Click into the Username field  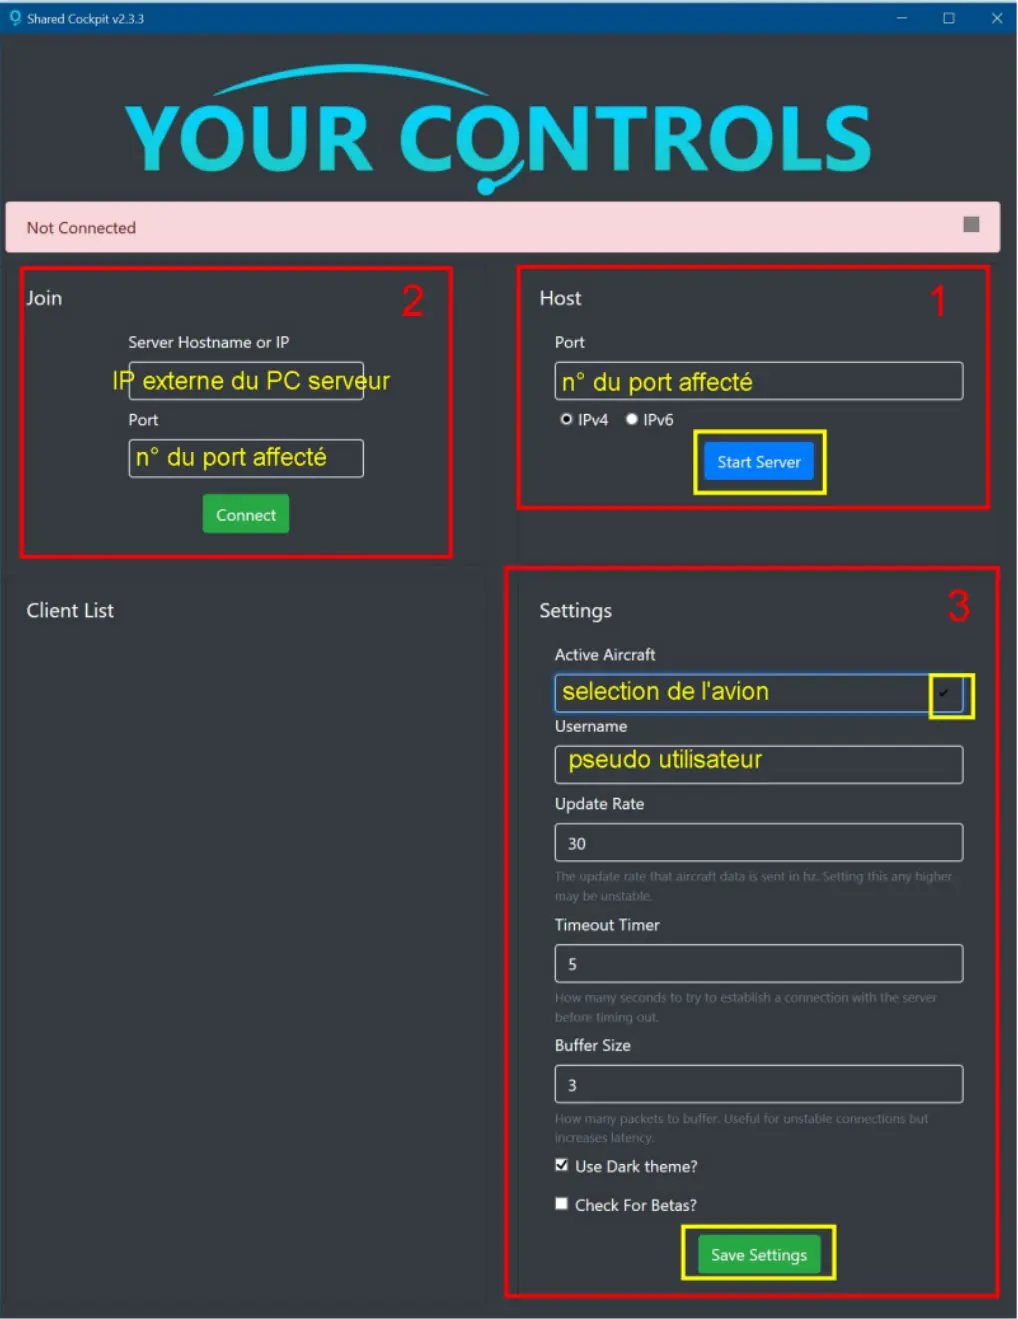[759, 764]
